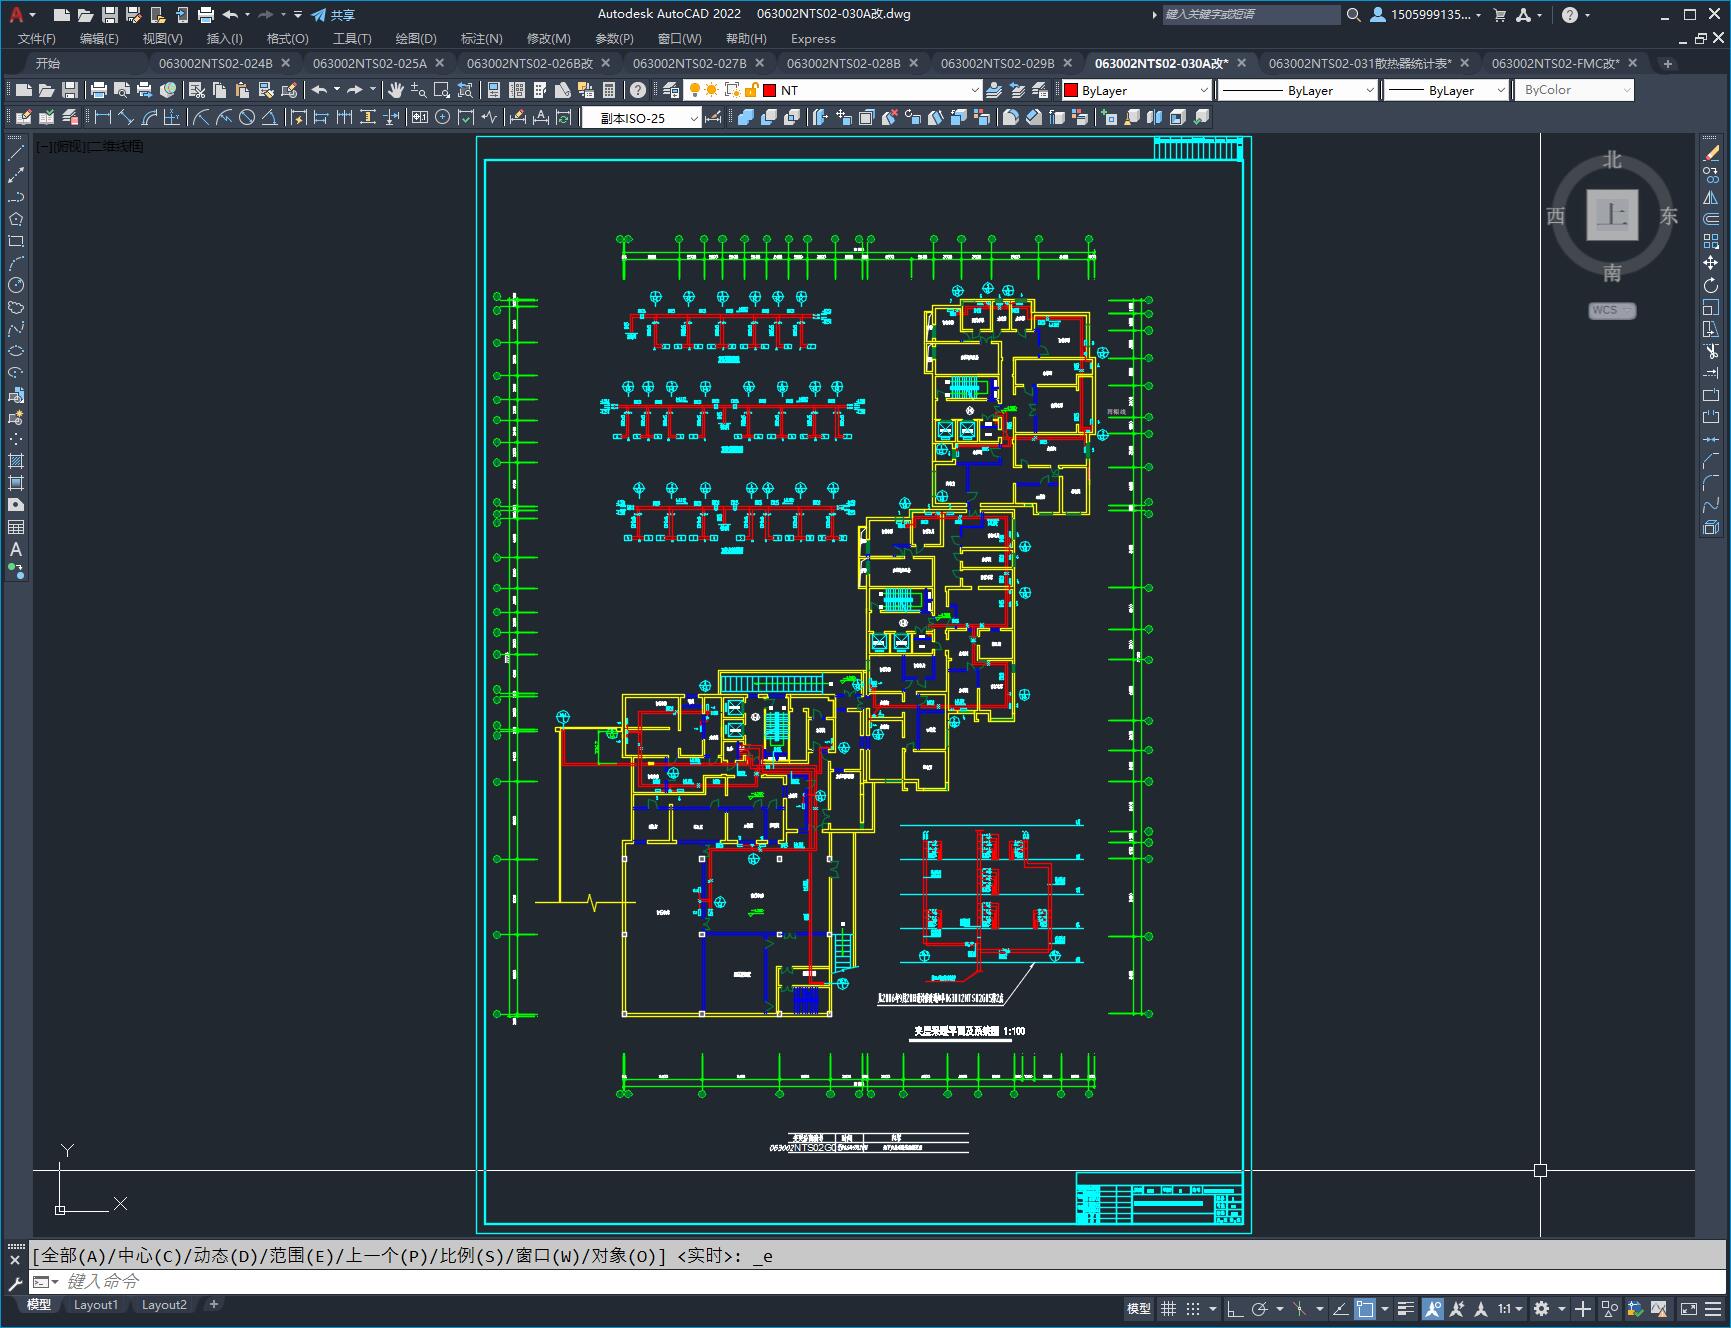
Task: Toggle snap mode in status bar
Action: [x=1193, y=1308]
